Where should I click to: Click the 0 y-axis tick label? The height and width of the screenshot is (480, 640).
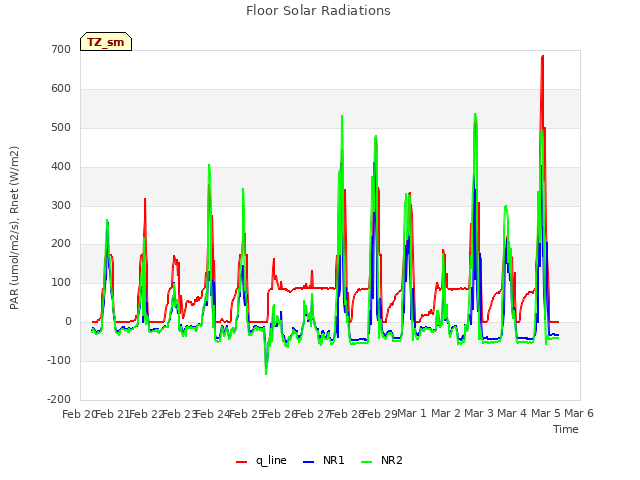68,322
